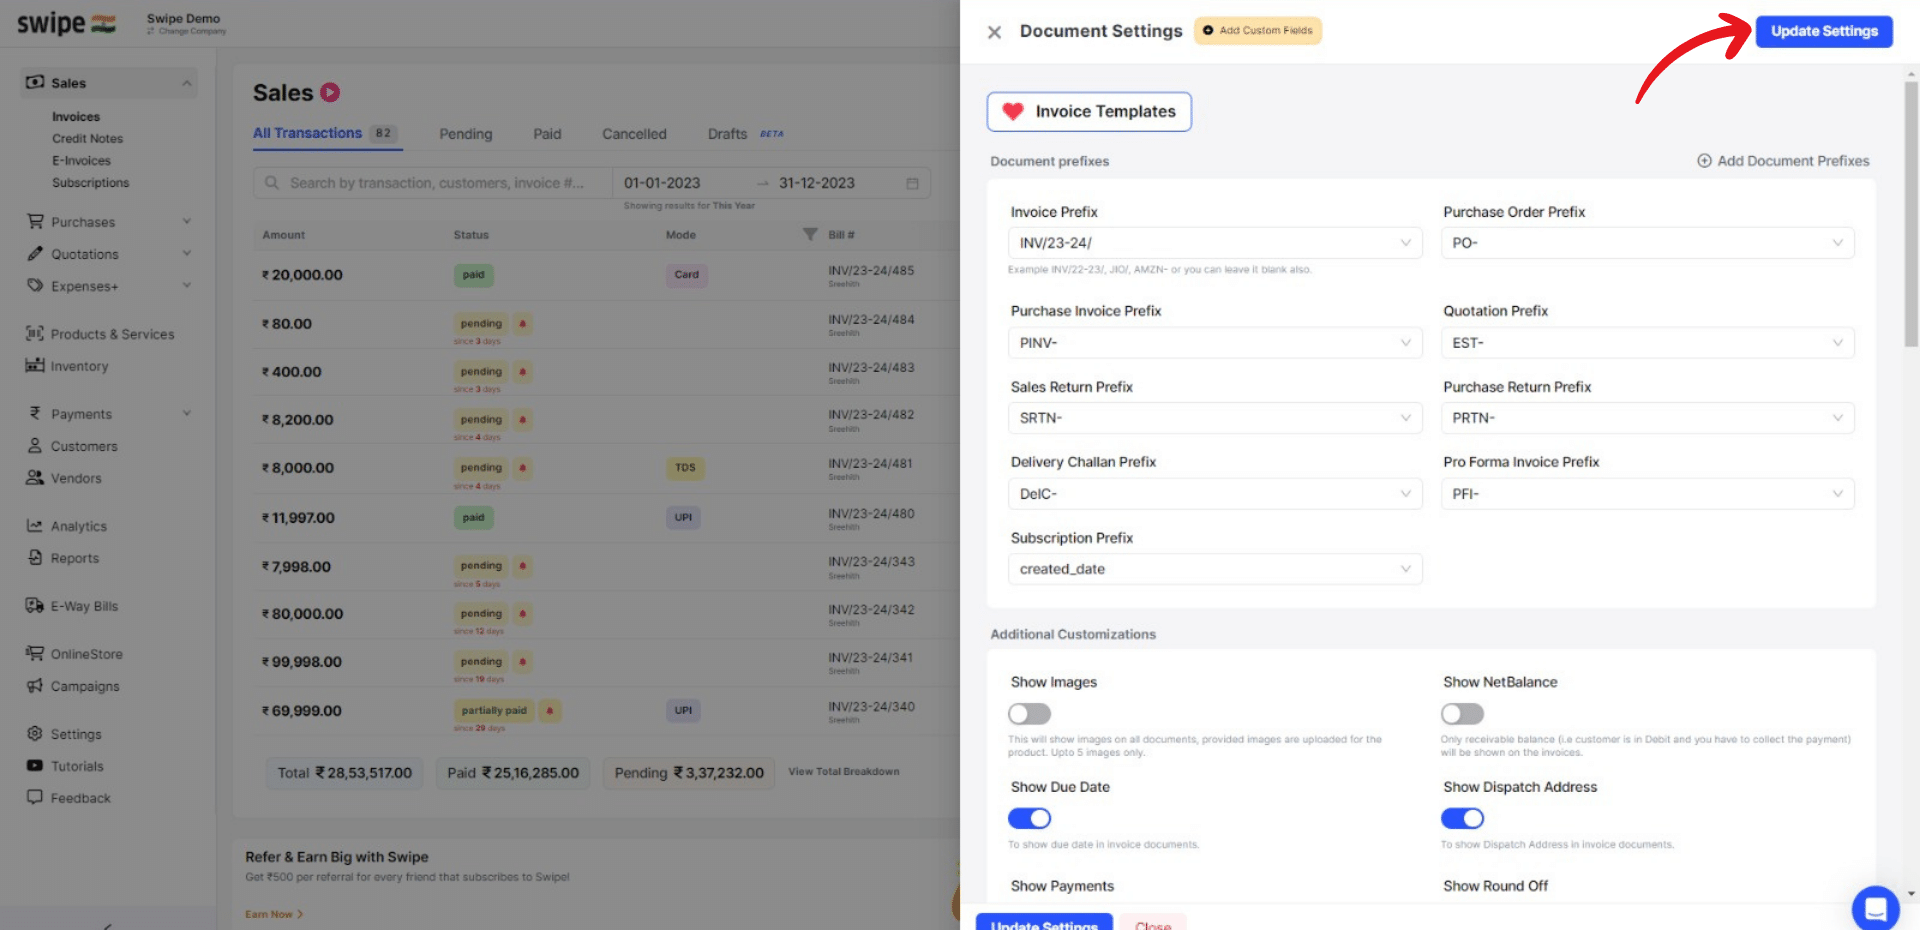This screenshot has height=930, width=1920.
Task: Close the Document Settings panel with X
Action: click(x=994, y=32)
